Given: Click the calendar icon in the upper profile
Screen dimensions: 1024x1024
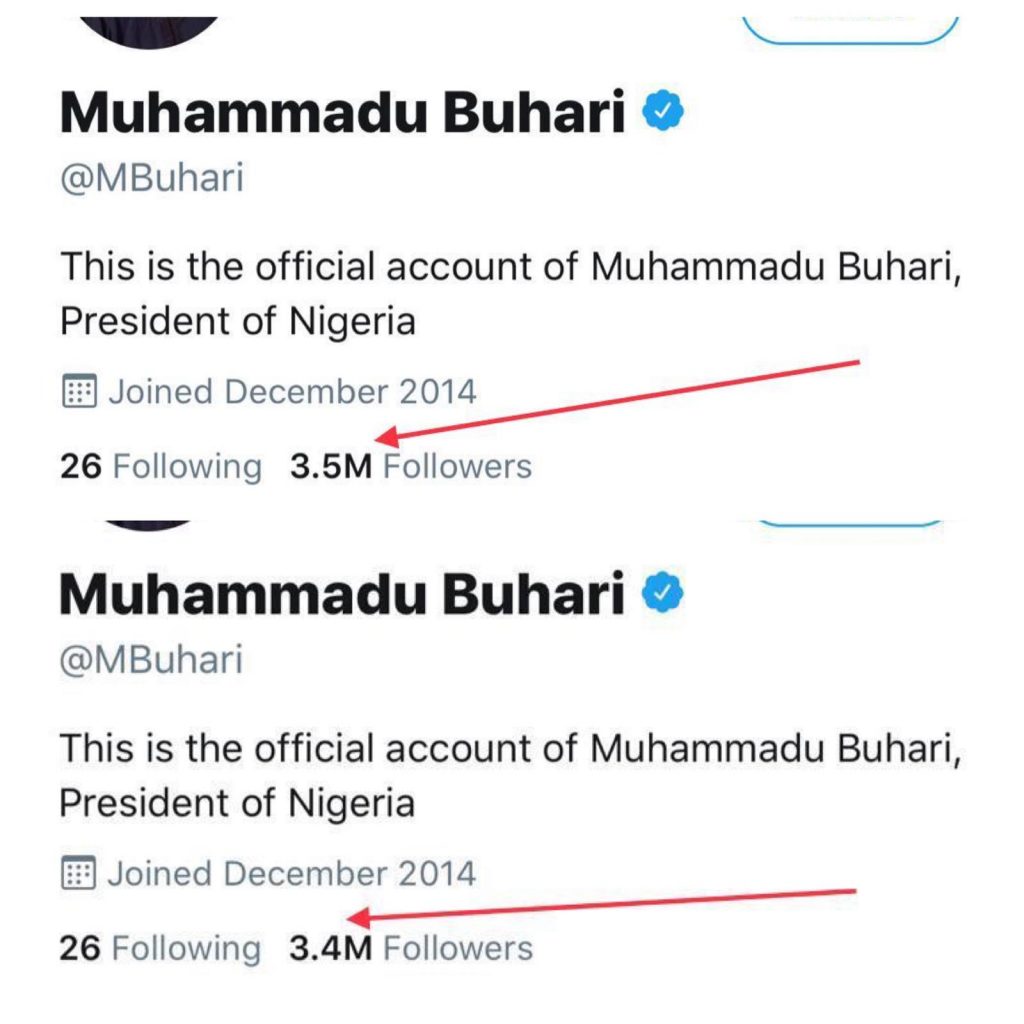Looking at the screenshot, I should [x=79, y=392].
